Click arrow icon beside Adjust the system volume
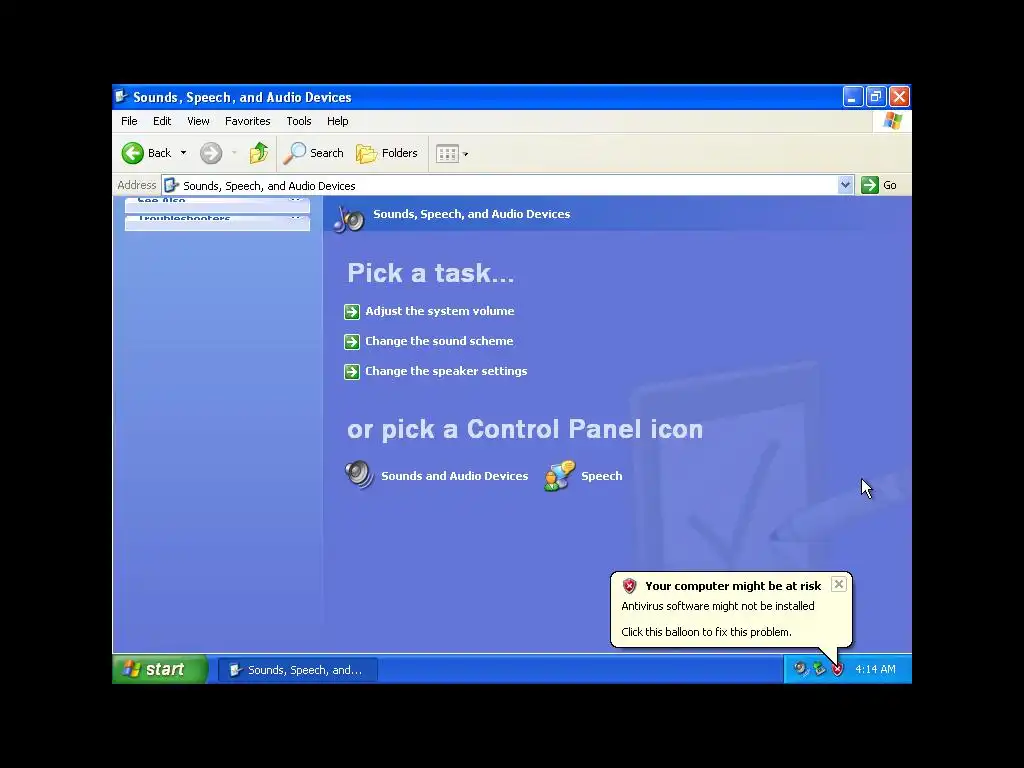This screenshot has height=768, width=1024. (352, 312)
